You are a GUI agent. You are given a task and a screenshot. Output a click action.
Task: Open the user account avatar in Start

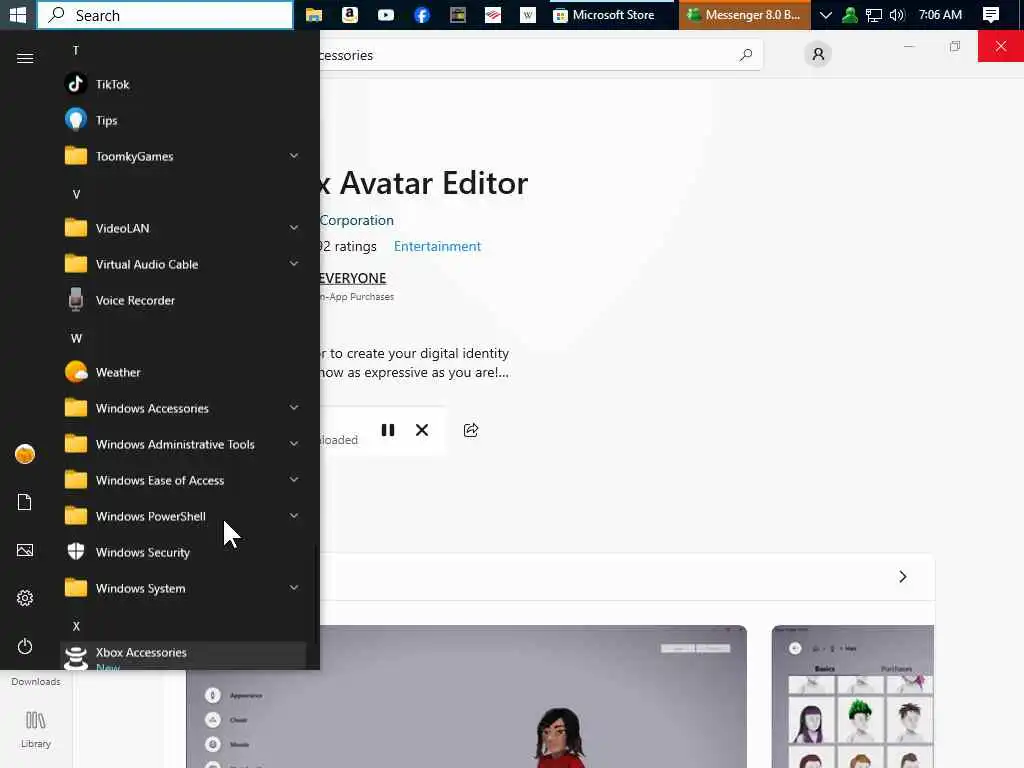click(25, 454)
